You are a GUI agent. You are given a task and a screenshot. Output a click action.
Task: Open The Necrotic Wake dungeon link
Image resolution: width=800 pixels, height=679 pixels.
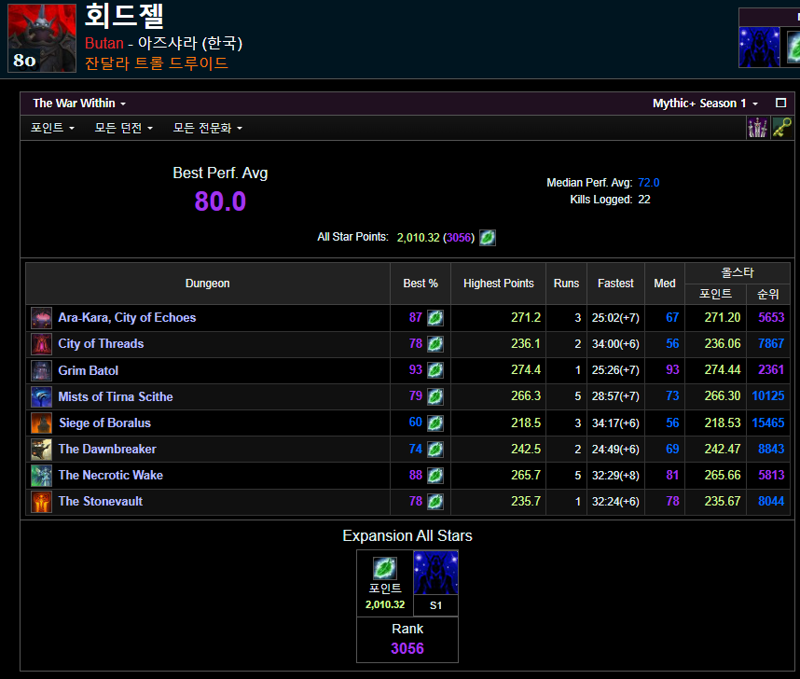pyautogui.click(x=111, y=475)
